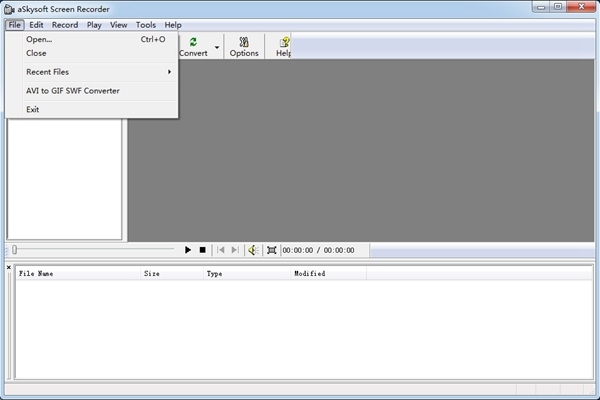This screenshot has width=600, height=400.
Task: Jump to the previous frame button
Action: click(x=221, y=250)
